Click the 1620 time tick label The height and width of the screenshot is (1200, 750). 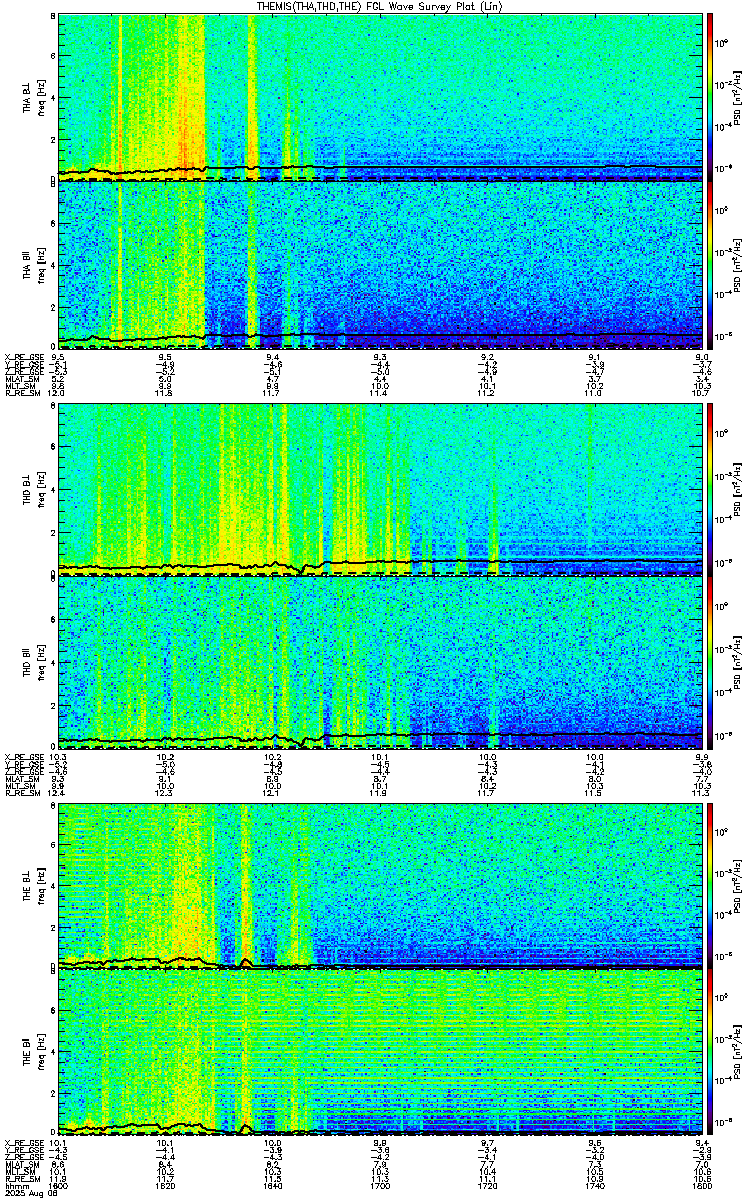[x=166, y=1186]
